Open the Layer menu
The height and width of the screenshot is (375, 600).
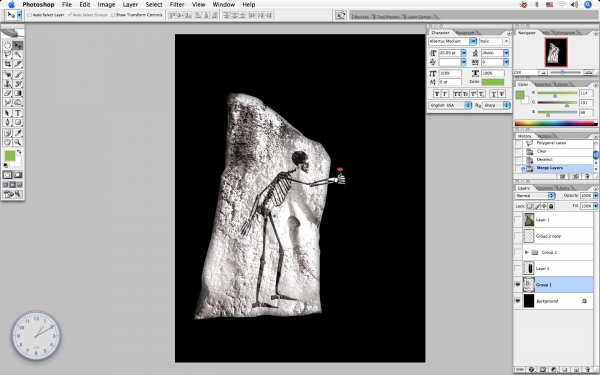[130, 5]
